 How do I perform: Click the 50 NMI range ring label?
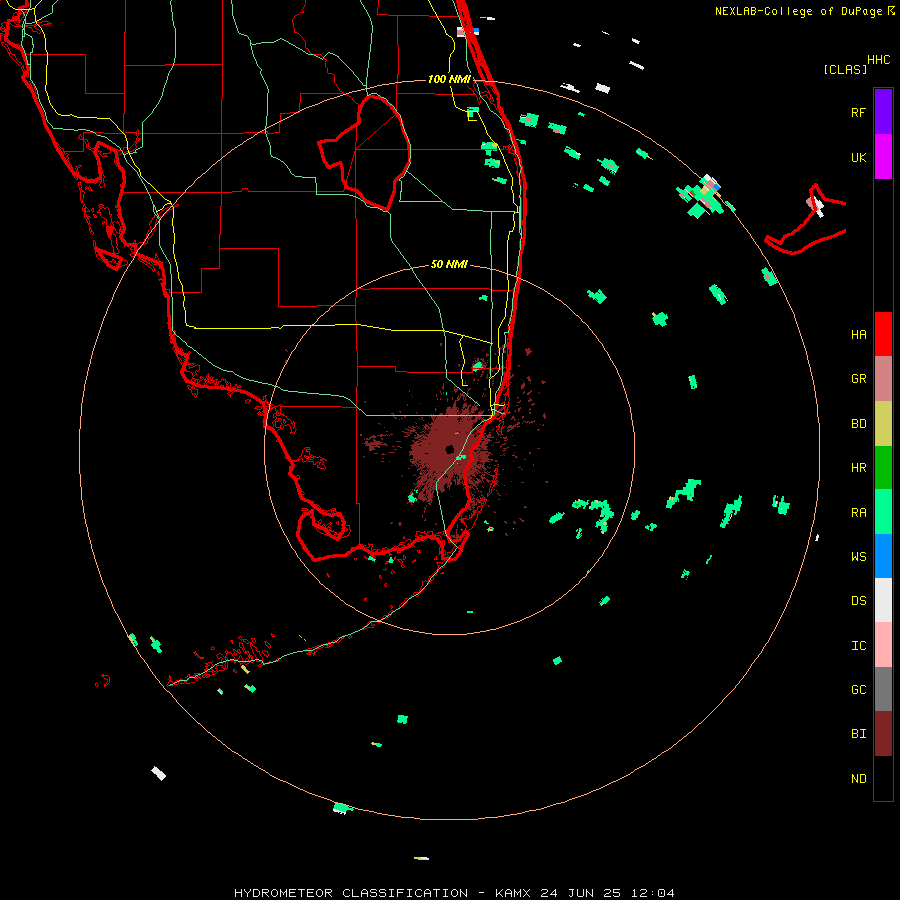(x=449, y=264)
